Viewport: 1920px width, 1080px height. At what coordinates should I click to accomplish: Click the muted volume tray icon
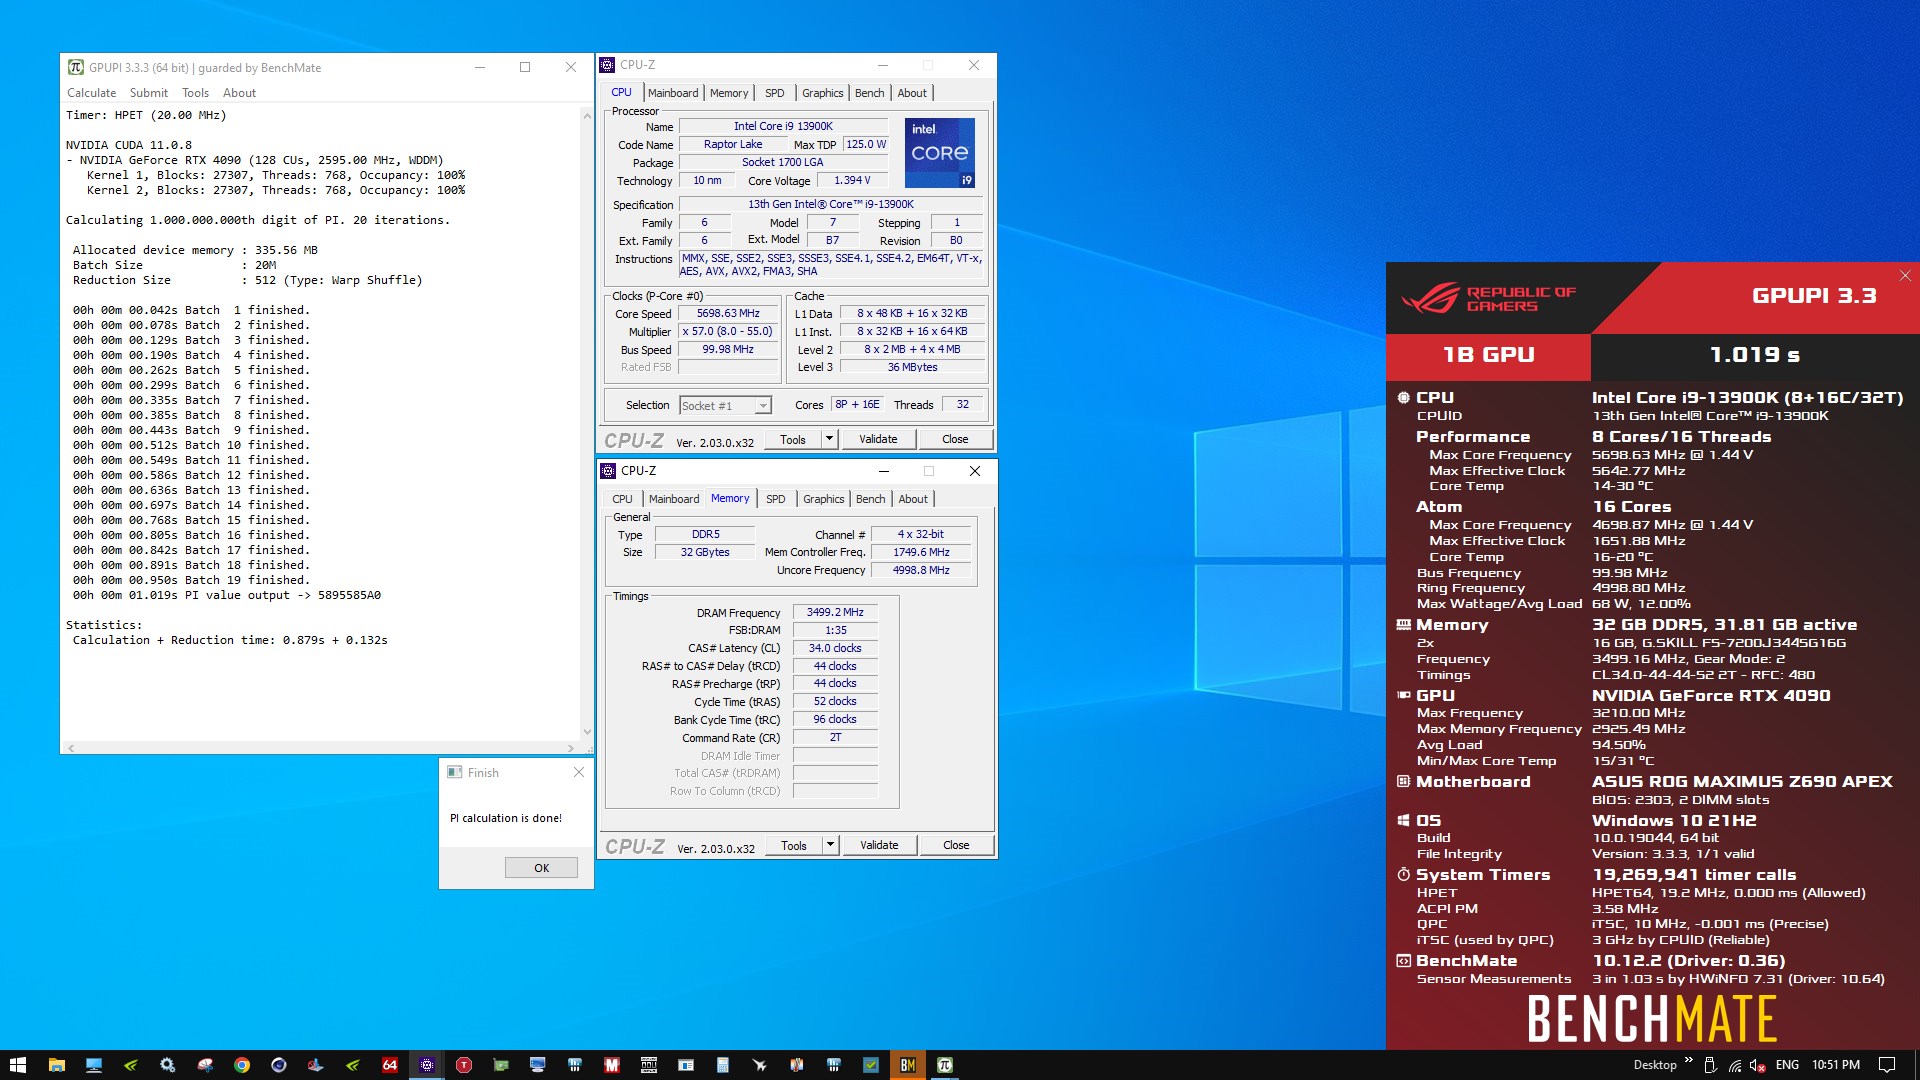(1757, 1065)
